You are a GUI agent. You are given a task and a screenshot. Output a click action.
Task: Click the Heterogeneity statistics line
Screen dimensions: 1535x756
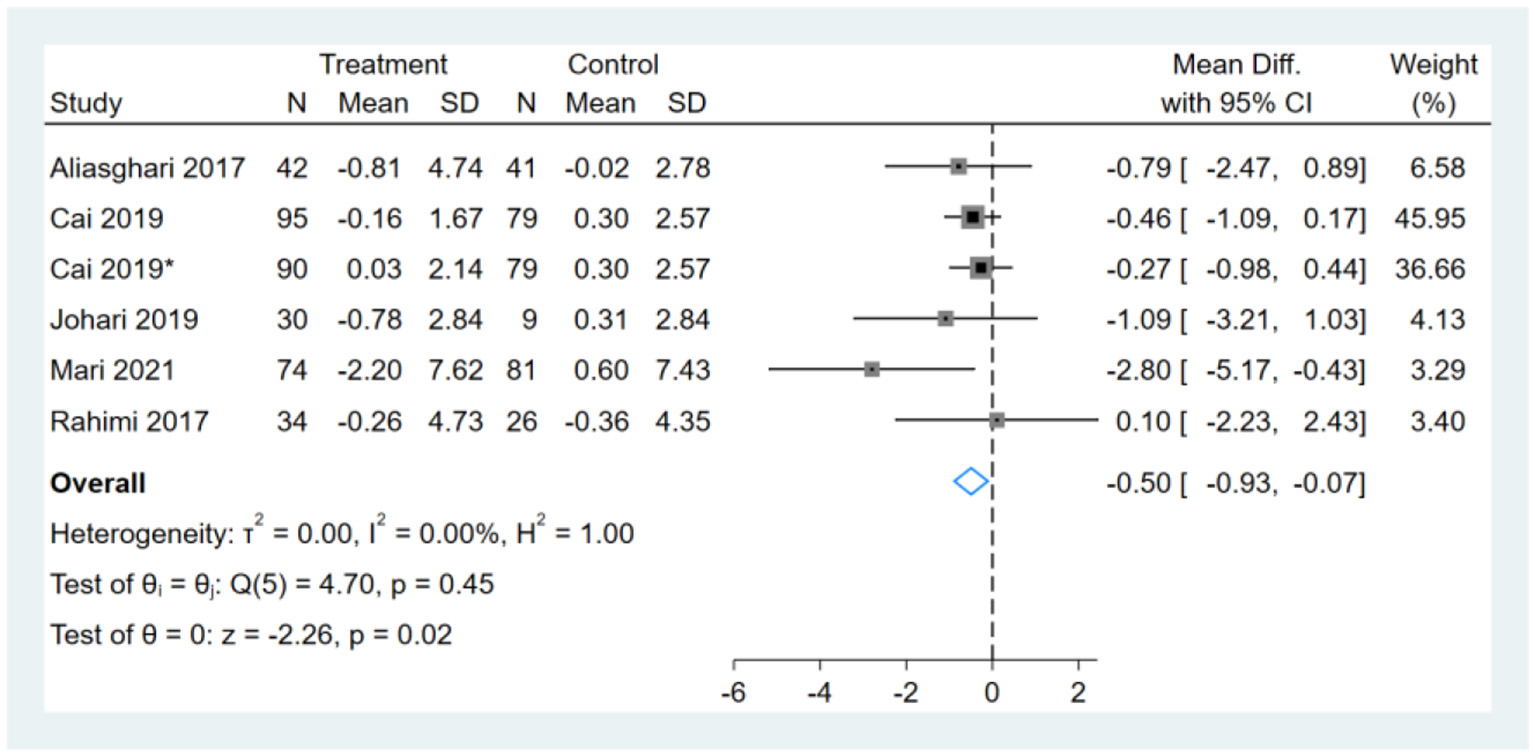[x=342, y=534]
